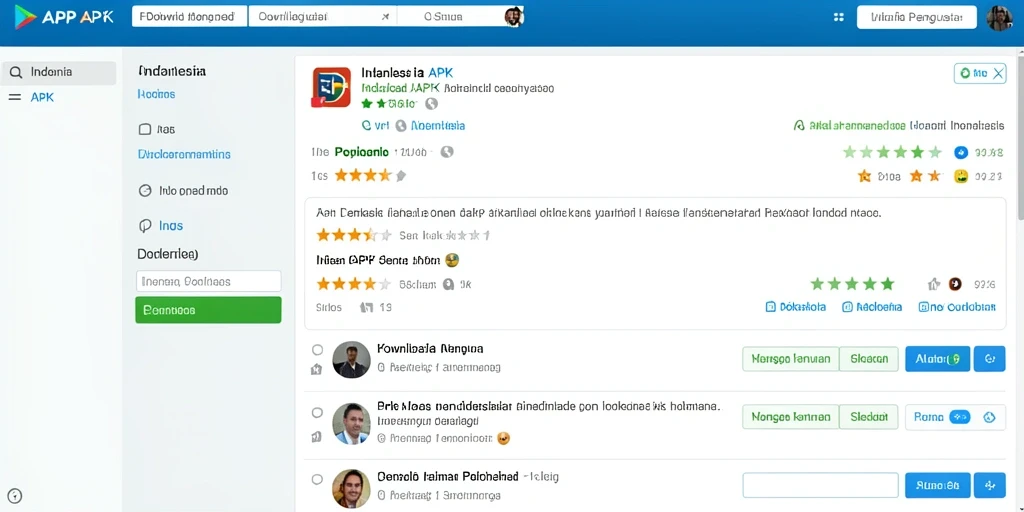Tick the Itas checkbox in sidebar
Viewport: 1024px width, 512px height.
(145, 129)
